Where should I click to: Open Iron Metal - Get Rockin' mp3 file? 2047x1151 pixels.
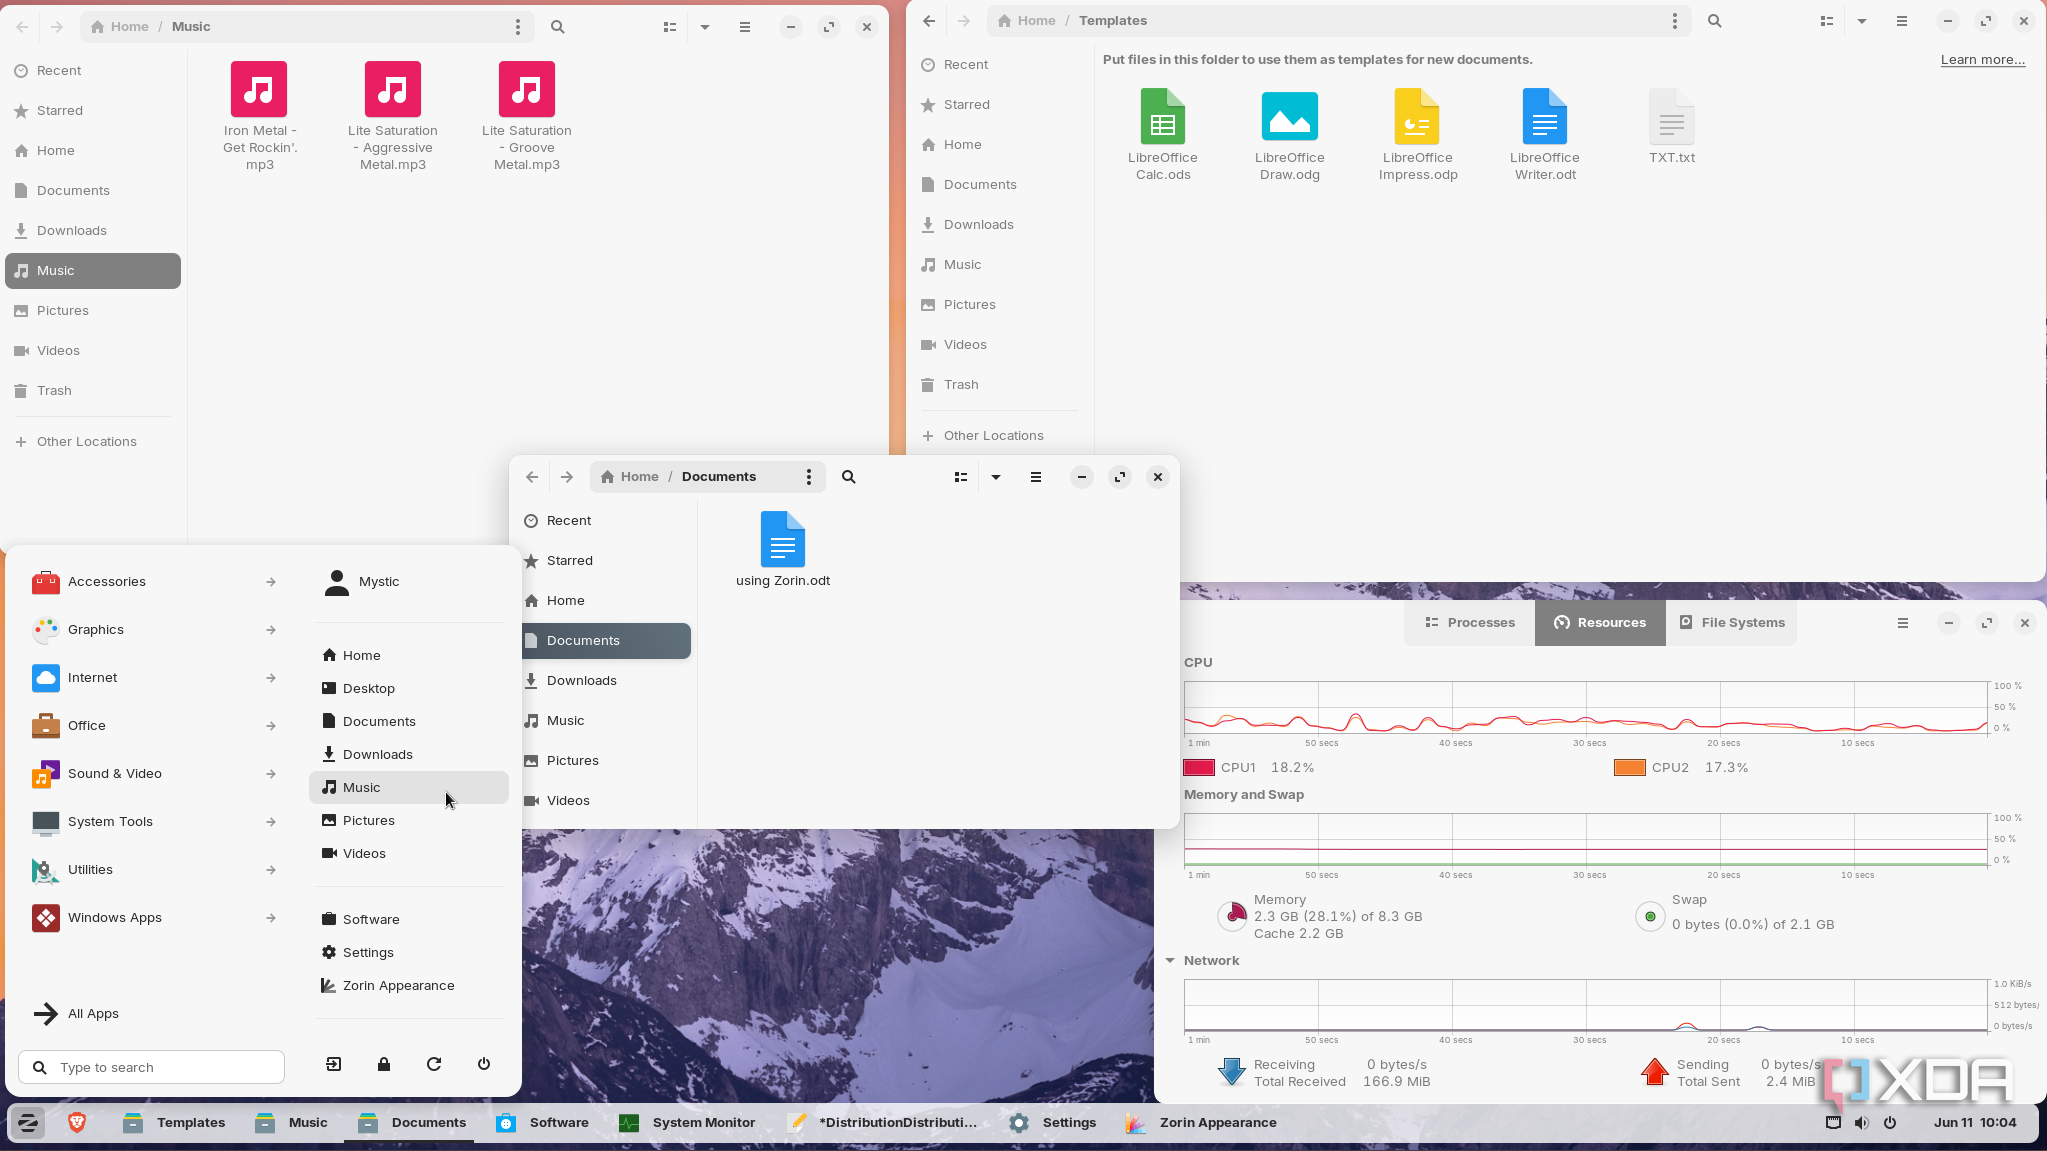[259, 116]
